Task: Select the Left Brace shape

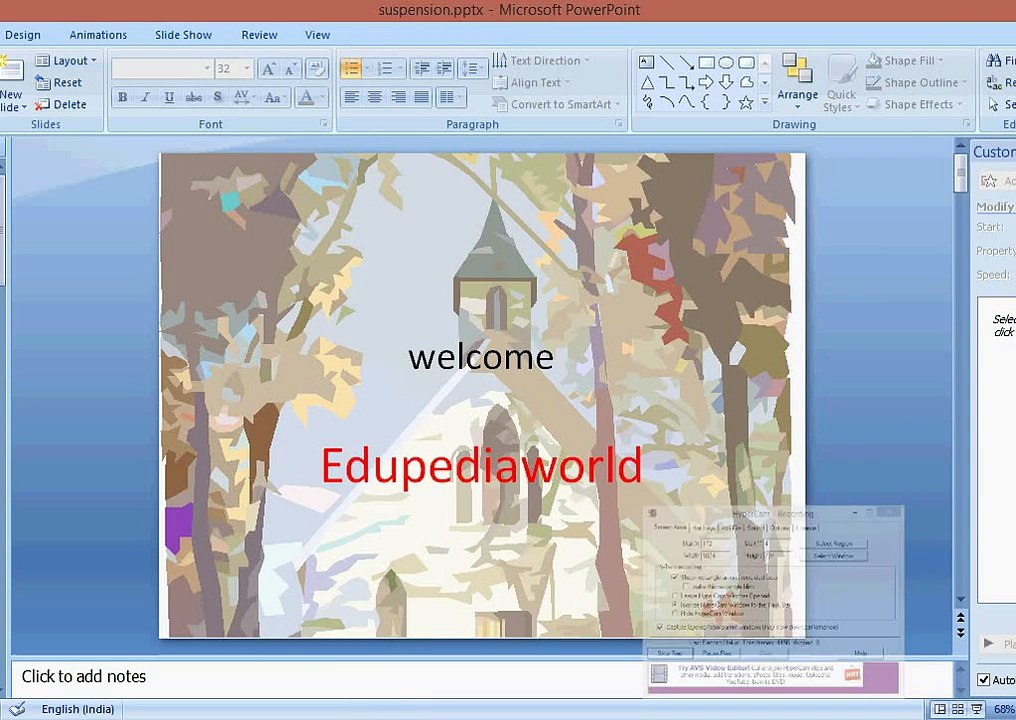Action: point(706,102)
